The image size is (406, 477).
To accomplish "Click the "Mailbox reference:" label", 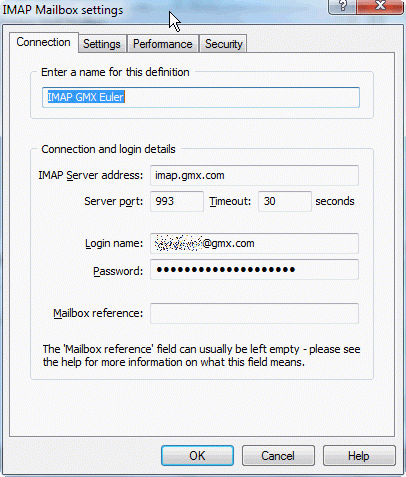I will [98, 313].
